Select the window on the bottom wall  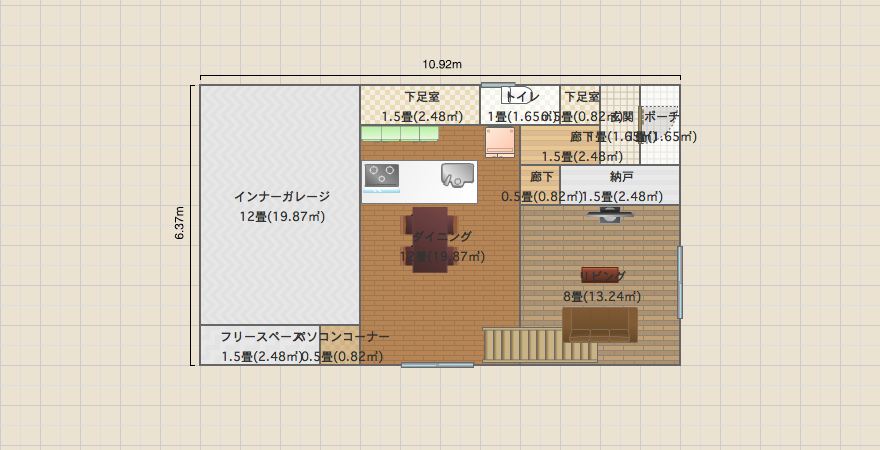(437, 365)
